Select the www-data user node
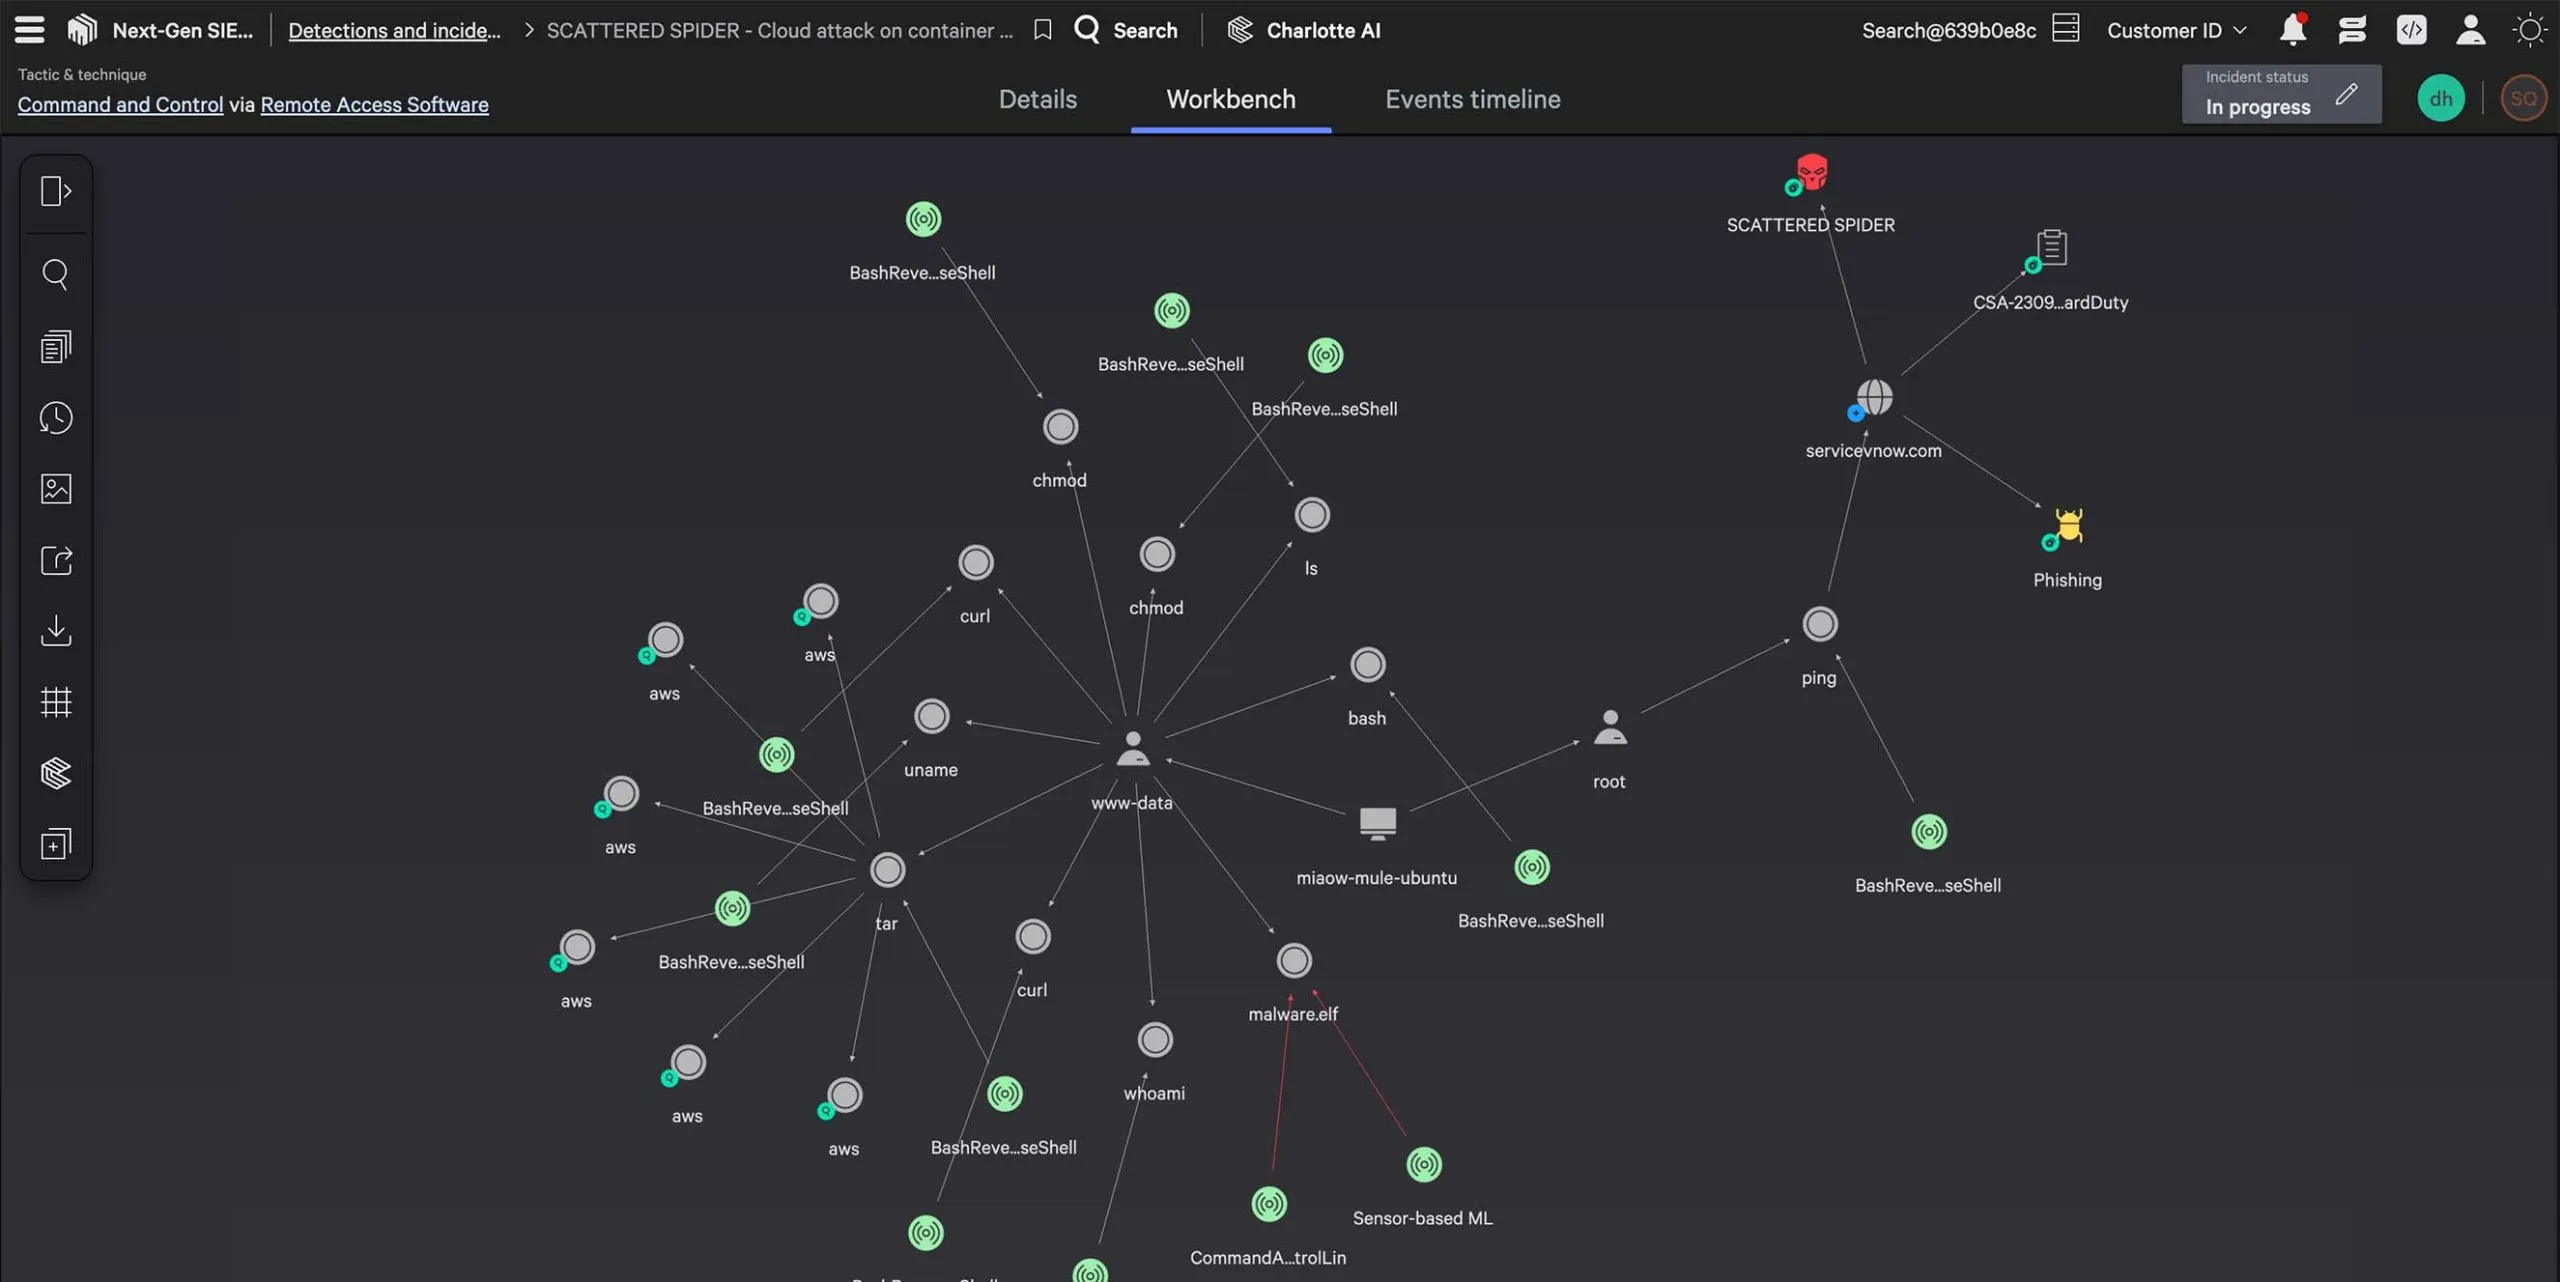2560x1282 pixels. click(1132, 749)
